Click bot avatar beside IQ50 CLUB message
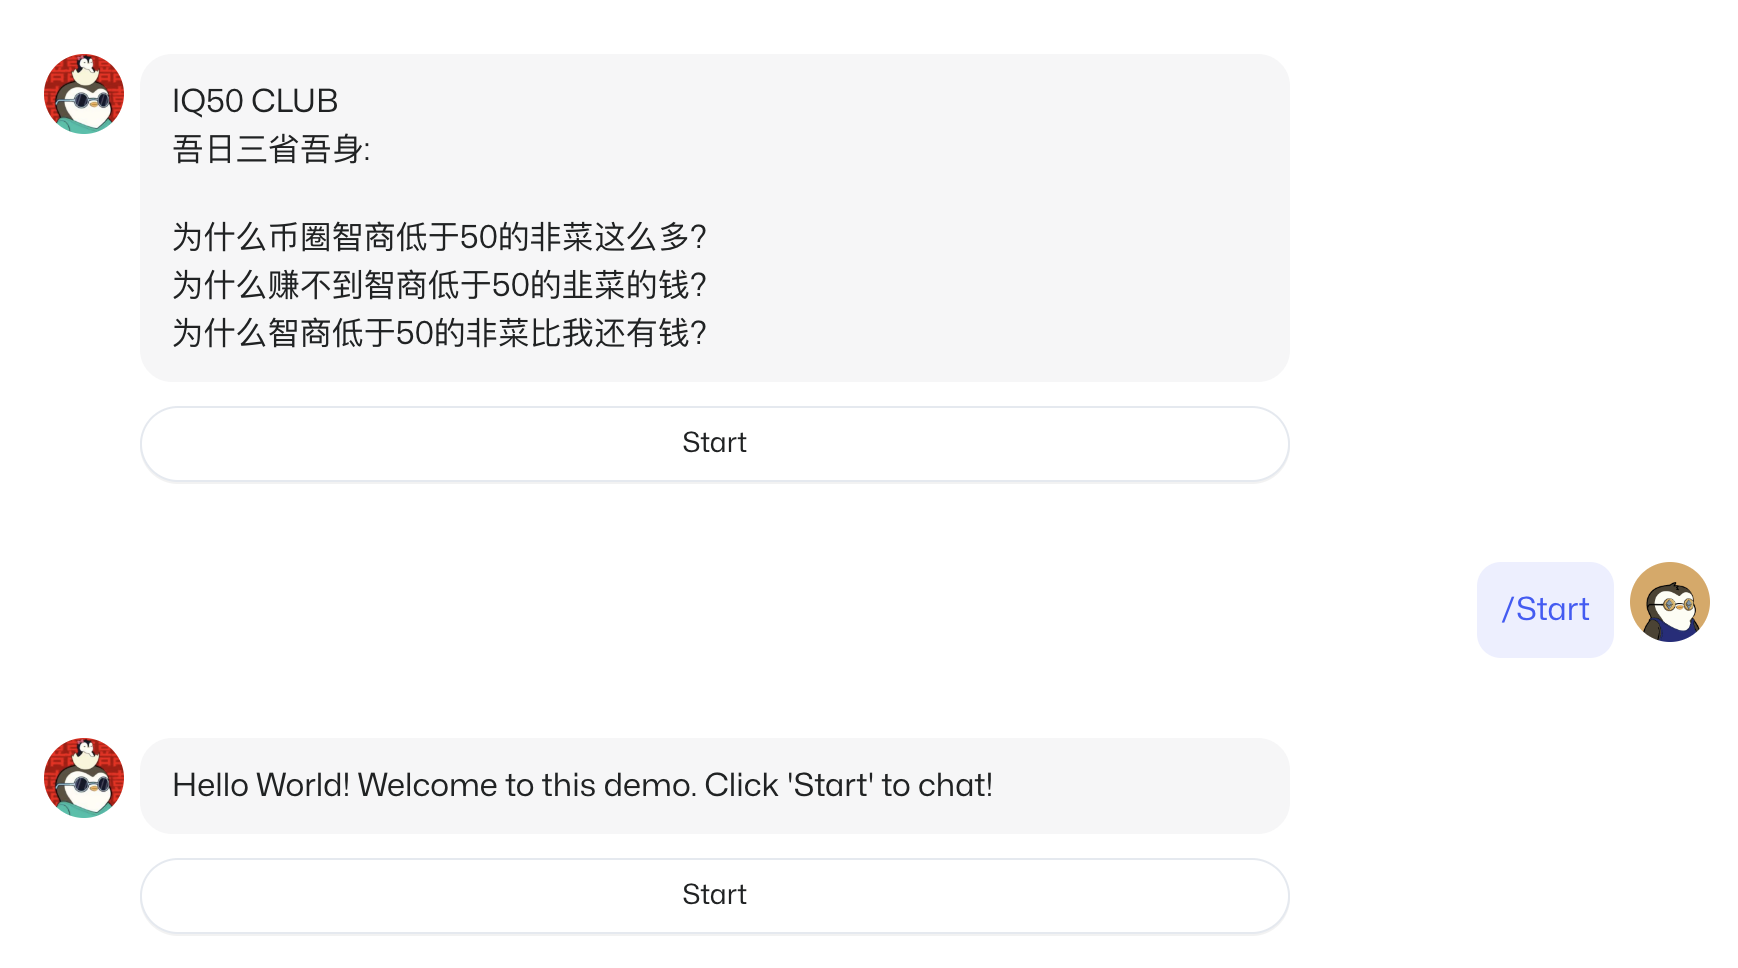Screen dimensions: 1738x968 click(x=84, y=94)
